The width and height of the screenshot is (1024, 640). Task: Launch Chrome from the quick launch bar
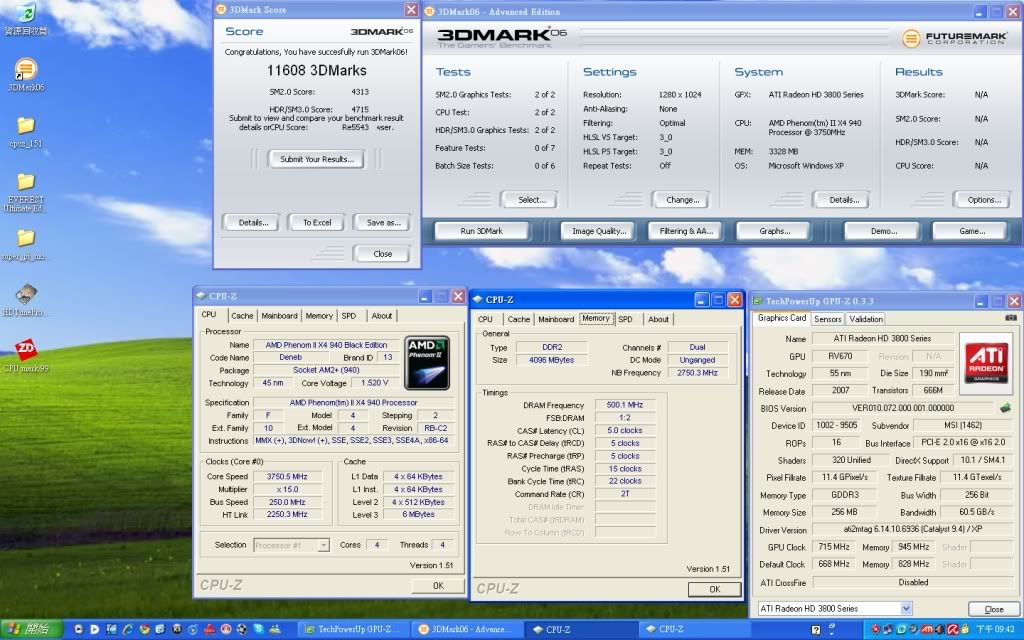[144, 630]
